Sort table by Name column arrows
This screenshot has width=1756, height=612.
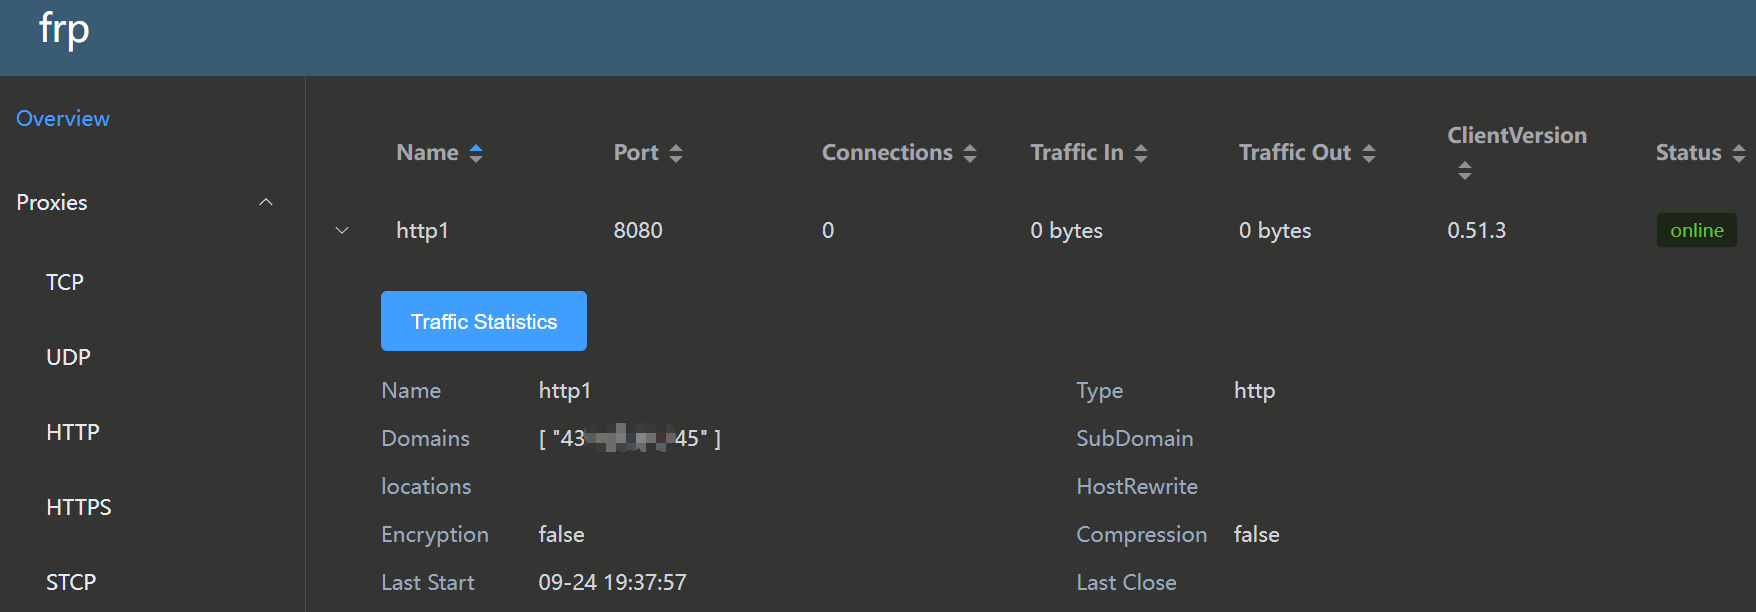476,153
